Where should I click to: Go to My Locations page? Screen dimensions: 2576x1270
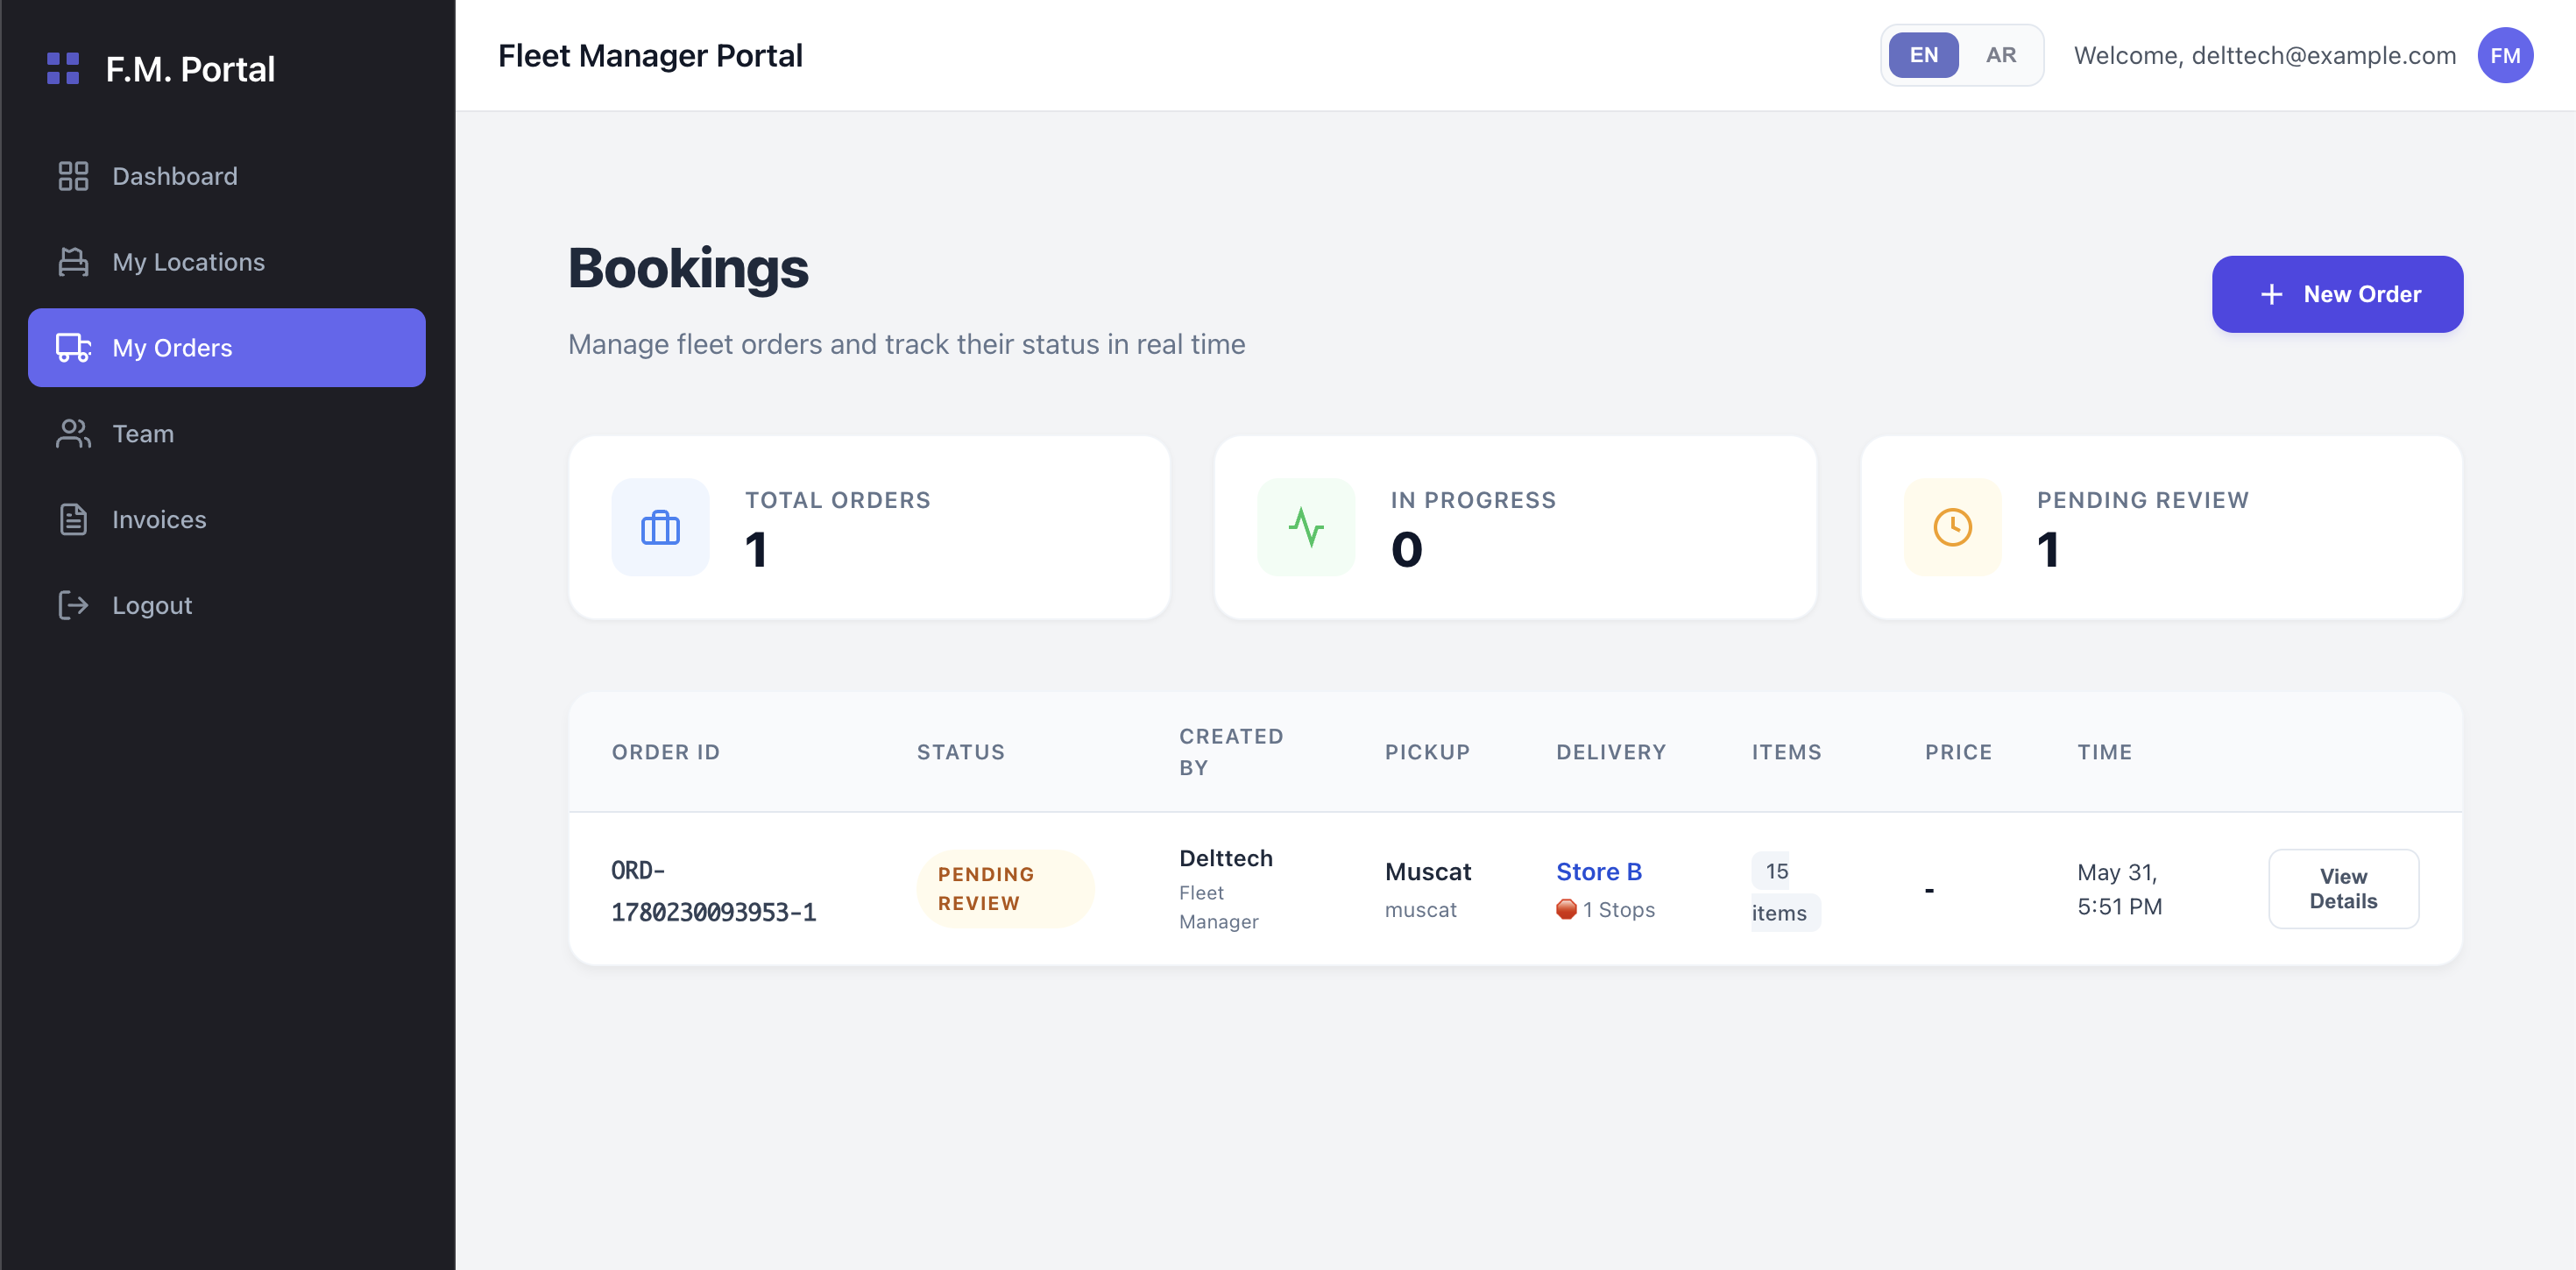click(227, 262)
